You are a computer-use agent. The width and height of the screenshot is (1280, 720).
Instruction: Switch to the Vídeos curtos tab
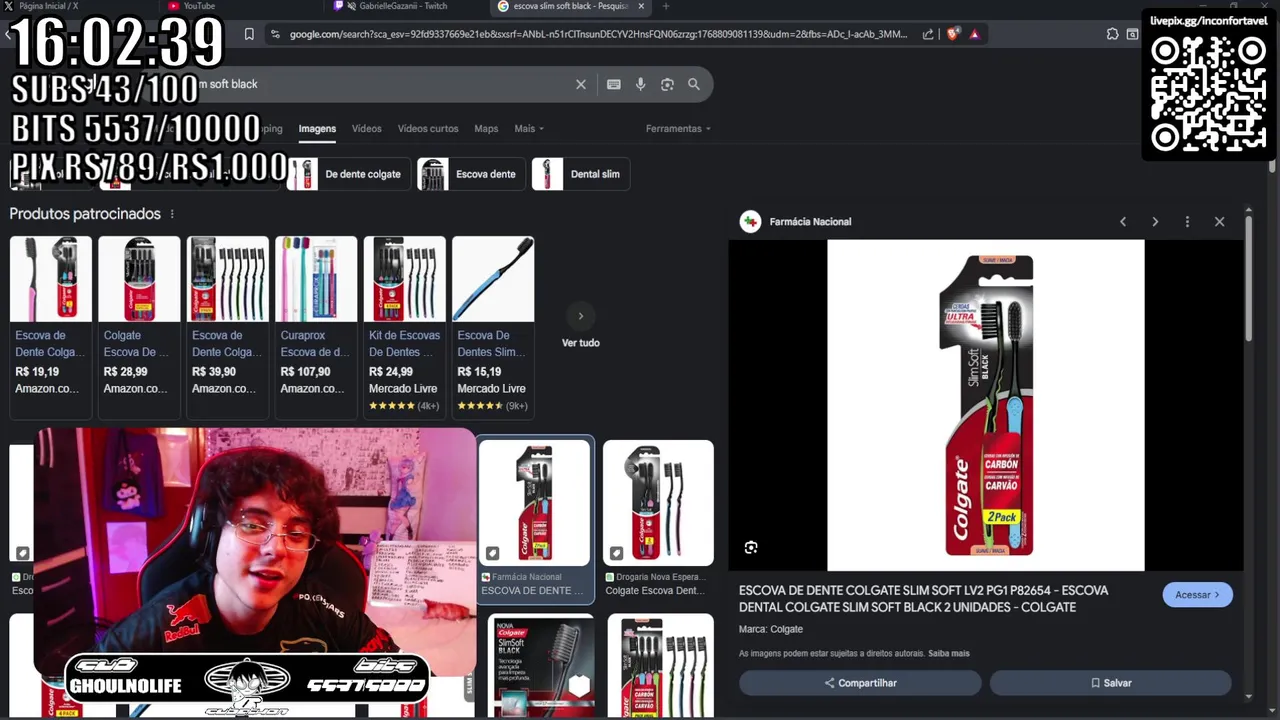[x=428, y=129]
